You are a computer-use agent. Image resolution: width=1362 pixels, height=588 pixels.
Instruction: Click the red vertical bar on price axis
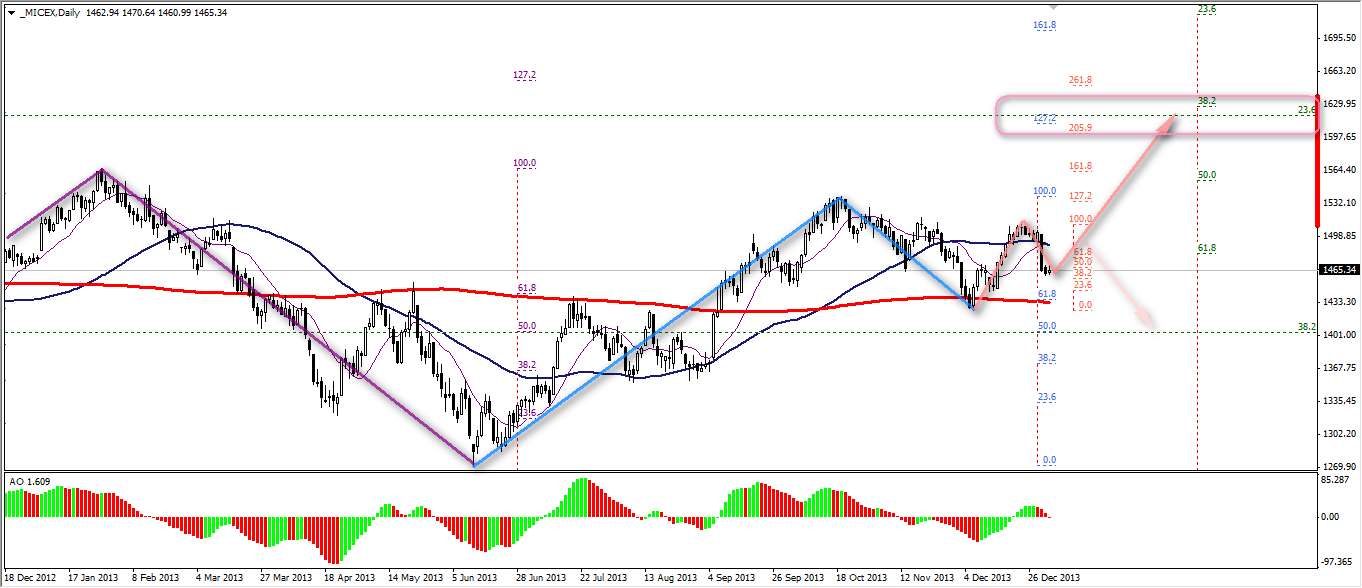click(x=1317, y=160)
